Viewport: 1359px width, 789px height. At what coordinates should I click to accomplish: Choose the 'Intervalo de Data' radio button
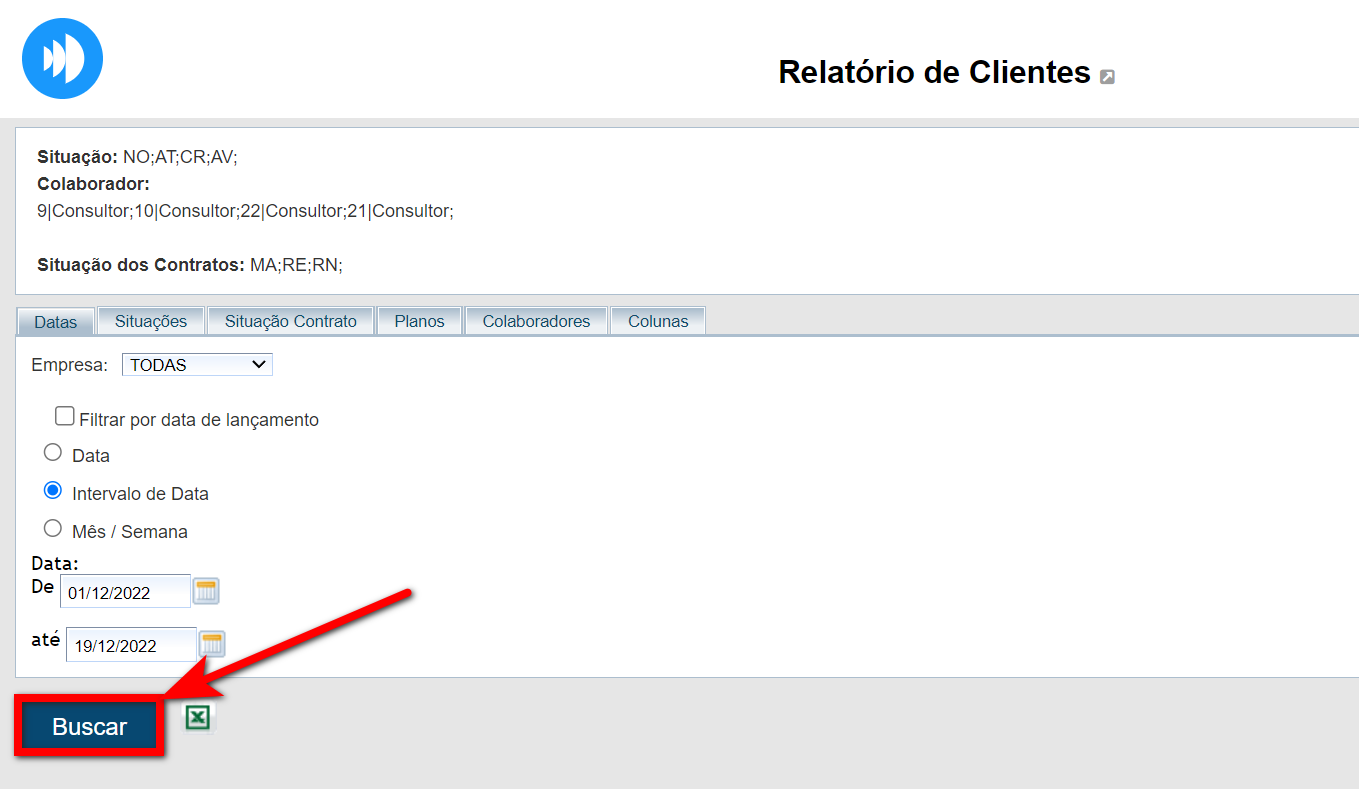pyautogui.click(x=53, y=491)
